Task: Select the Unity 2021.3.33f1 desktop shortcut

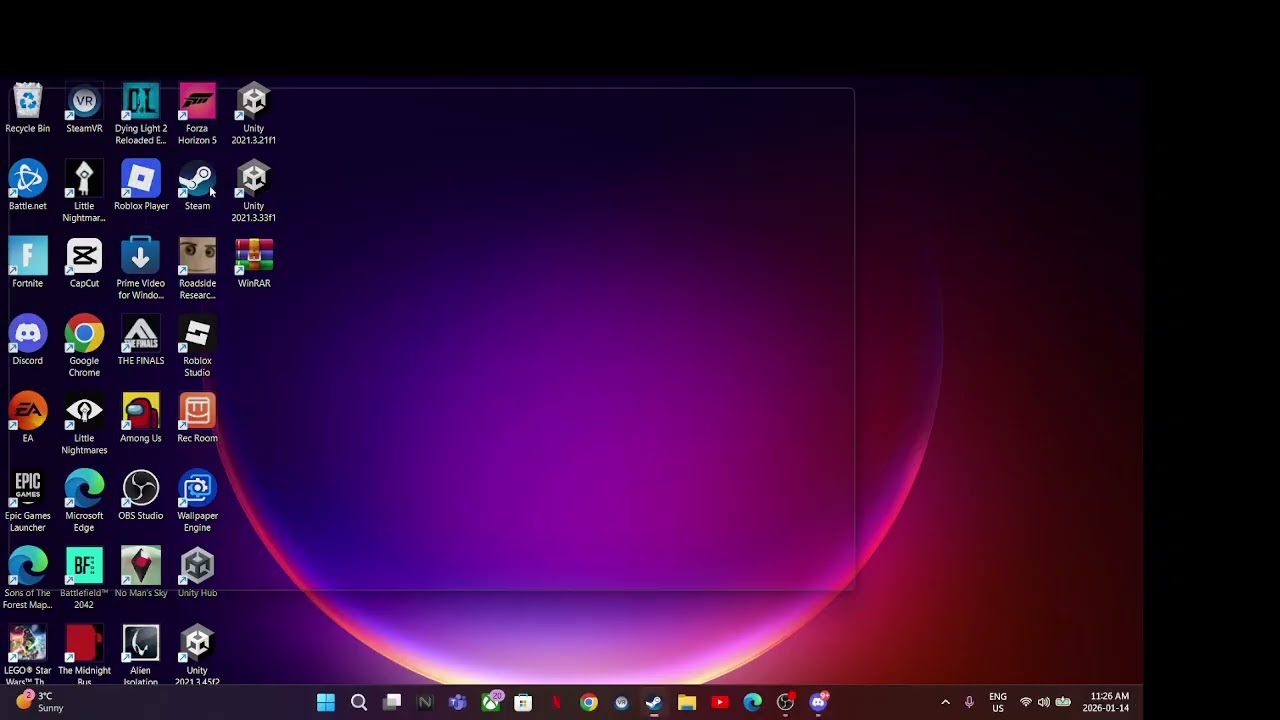Action: [254, 192]
